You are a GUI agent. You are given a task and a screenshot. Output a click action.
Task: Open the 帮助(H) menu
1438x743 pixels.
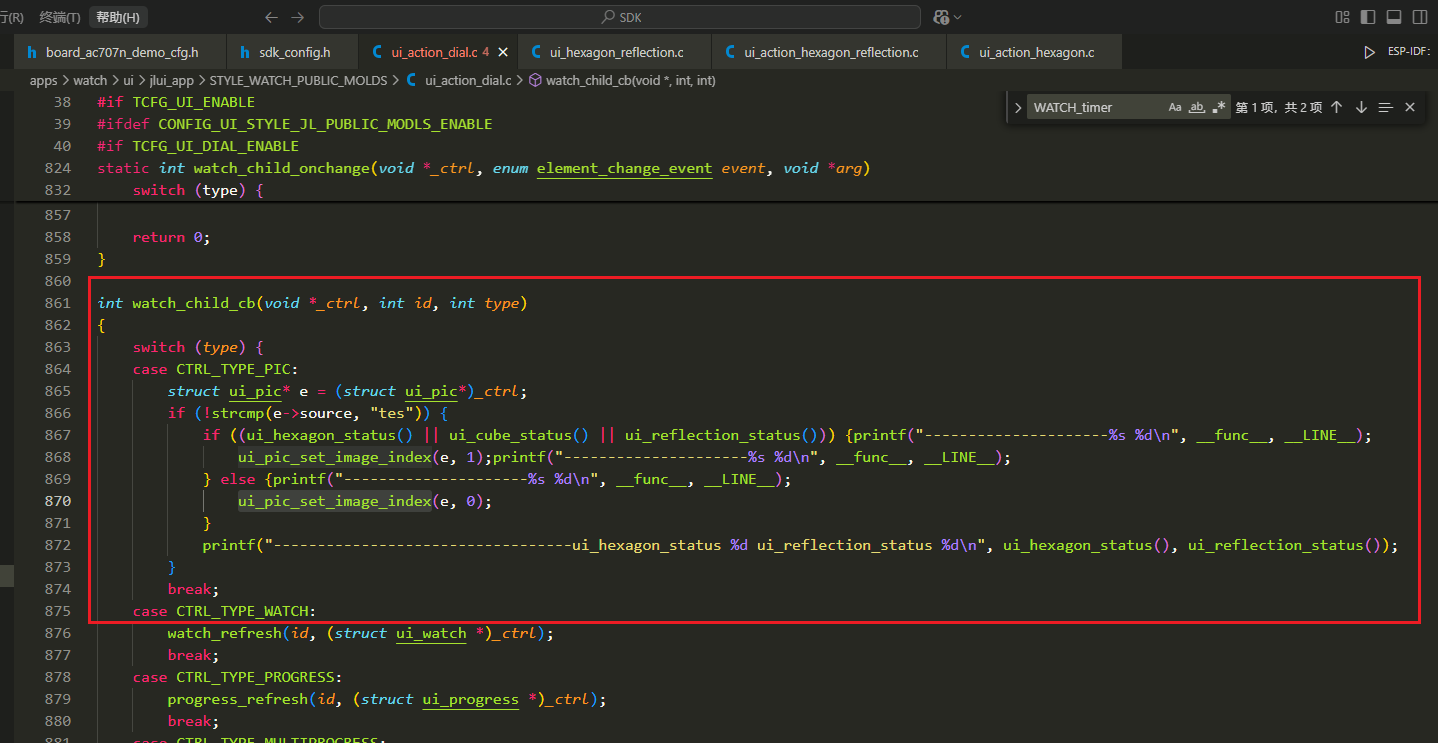[x=118, y=17]
